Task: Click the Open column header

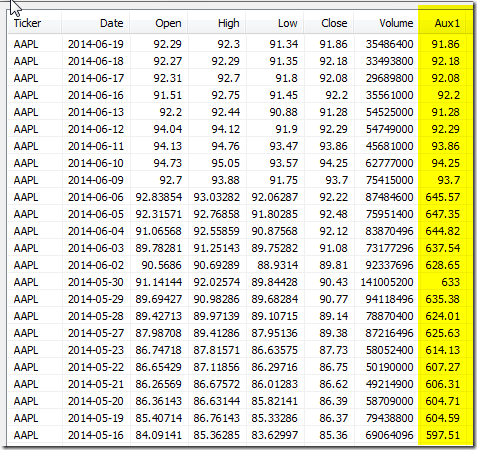Action: click(x=159, y=23)
